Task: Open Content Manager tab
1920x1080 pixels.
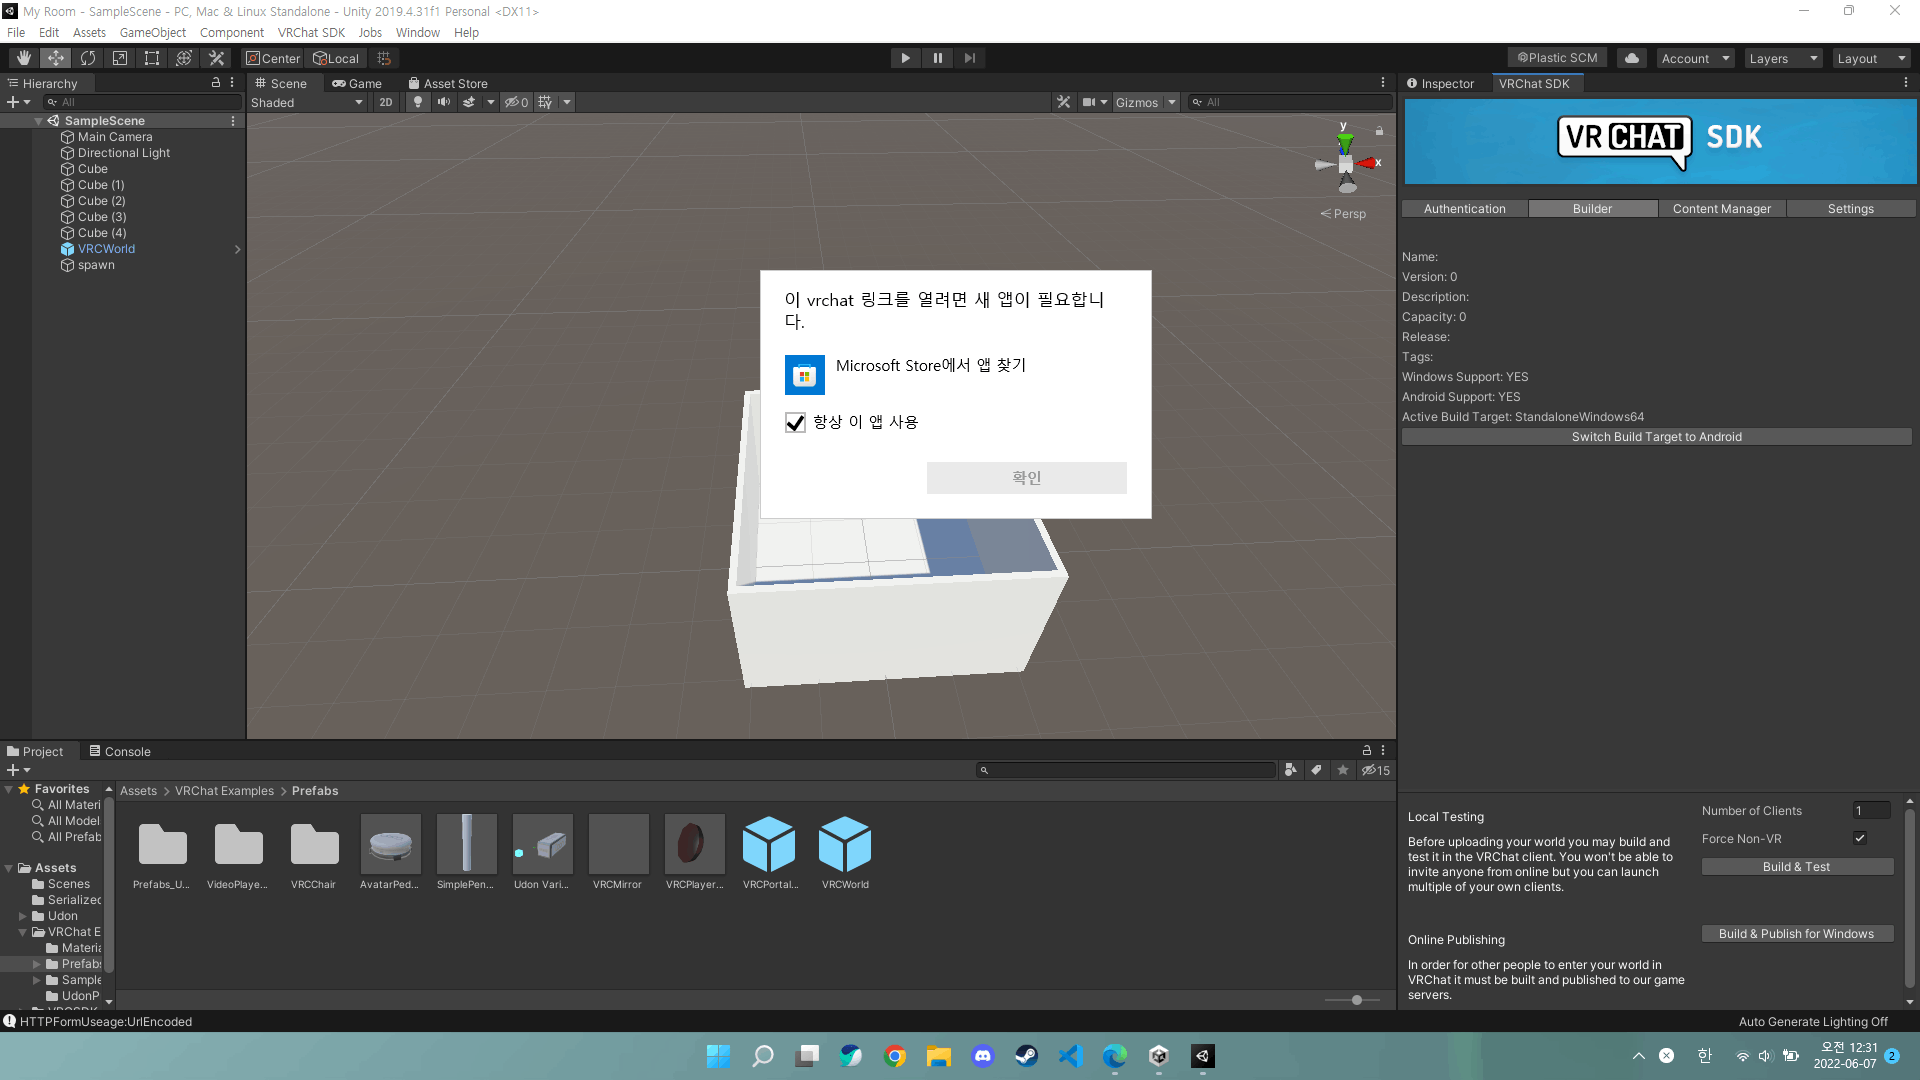Action: pyautogui.click(x=1721, y=209)
